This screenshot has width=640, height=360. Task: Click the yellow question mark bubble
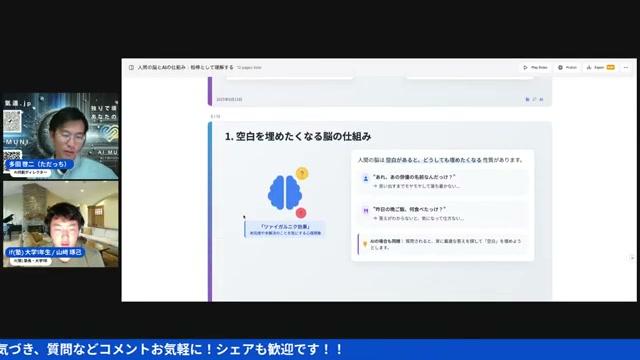[x=302, y=173]
